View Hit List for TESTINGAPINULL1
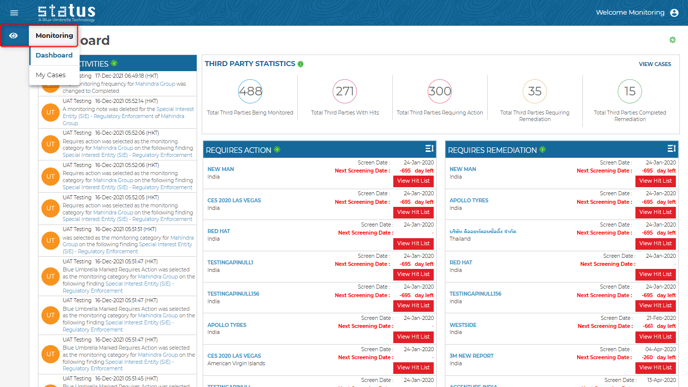The width and height of the screenshot is (688, 387). pos(413,274)
